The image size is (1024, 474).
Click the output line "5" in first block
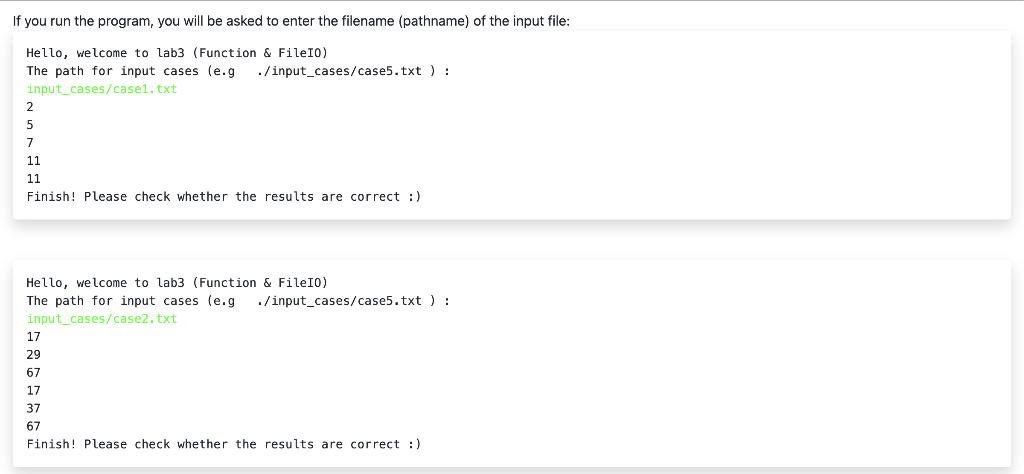pos(30,125)
